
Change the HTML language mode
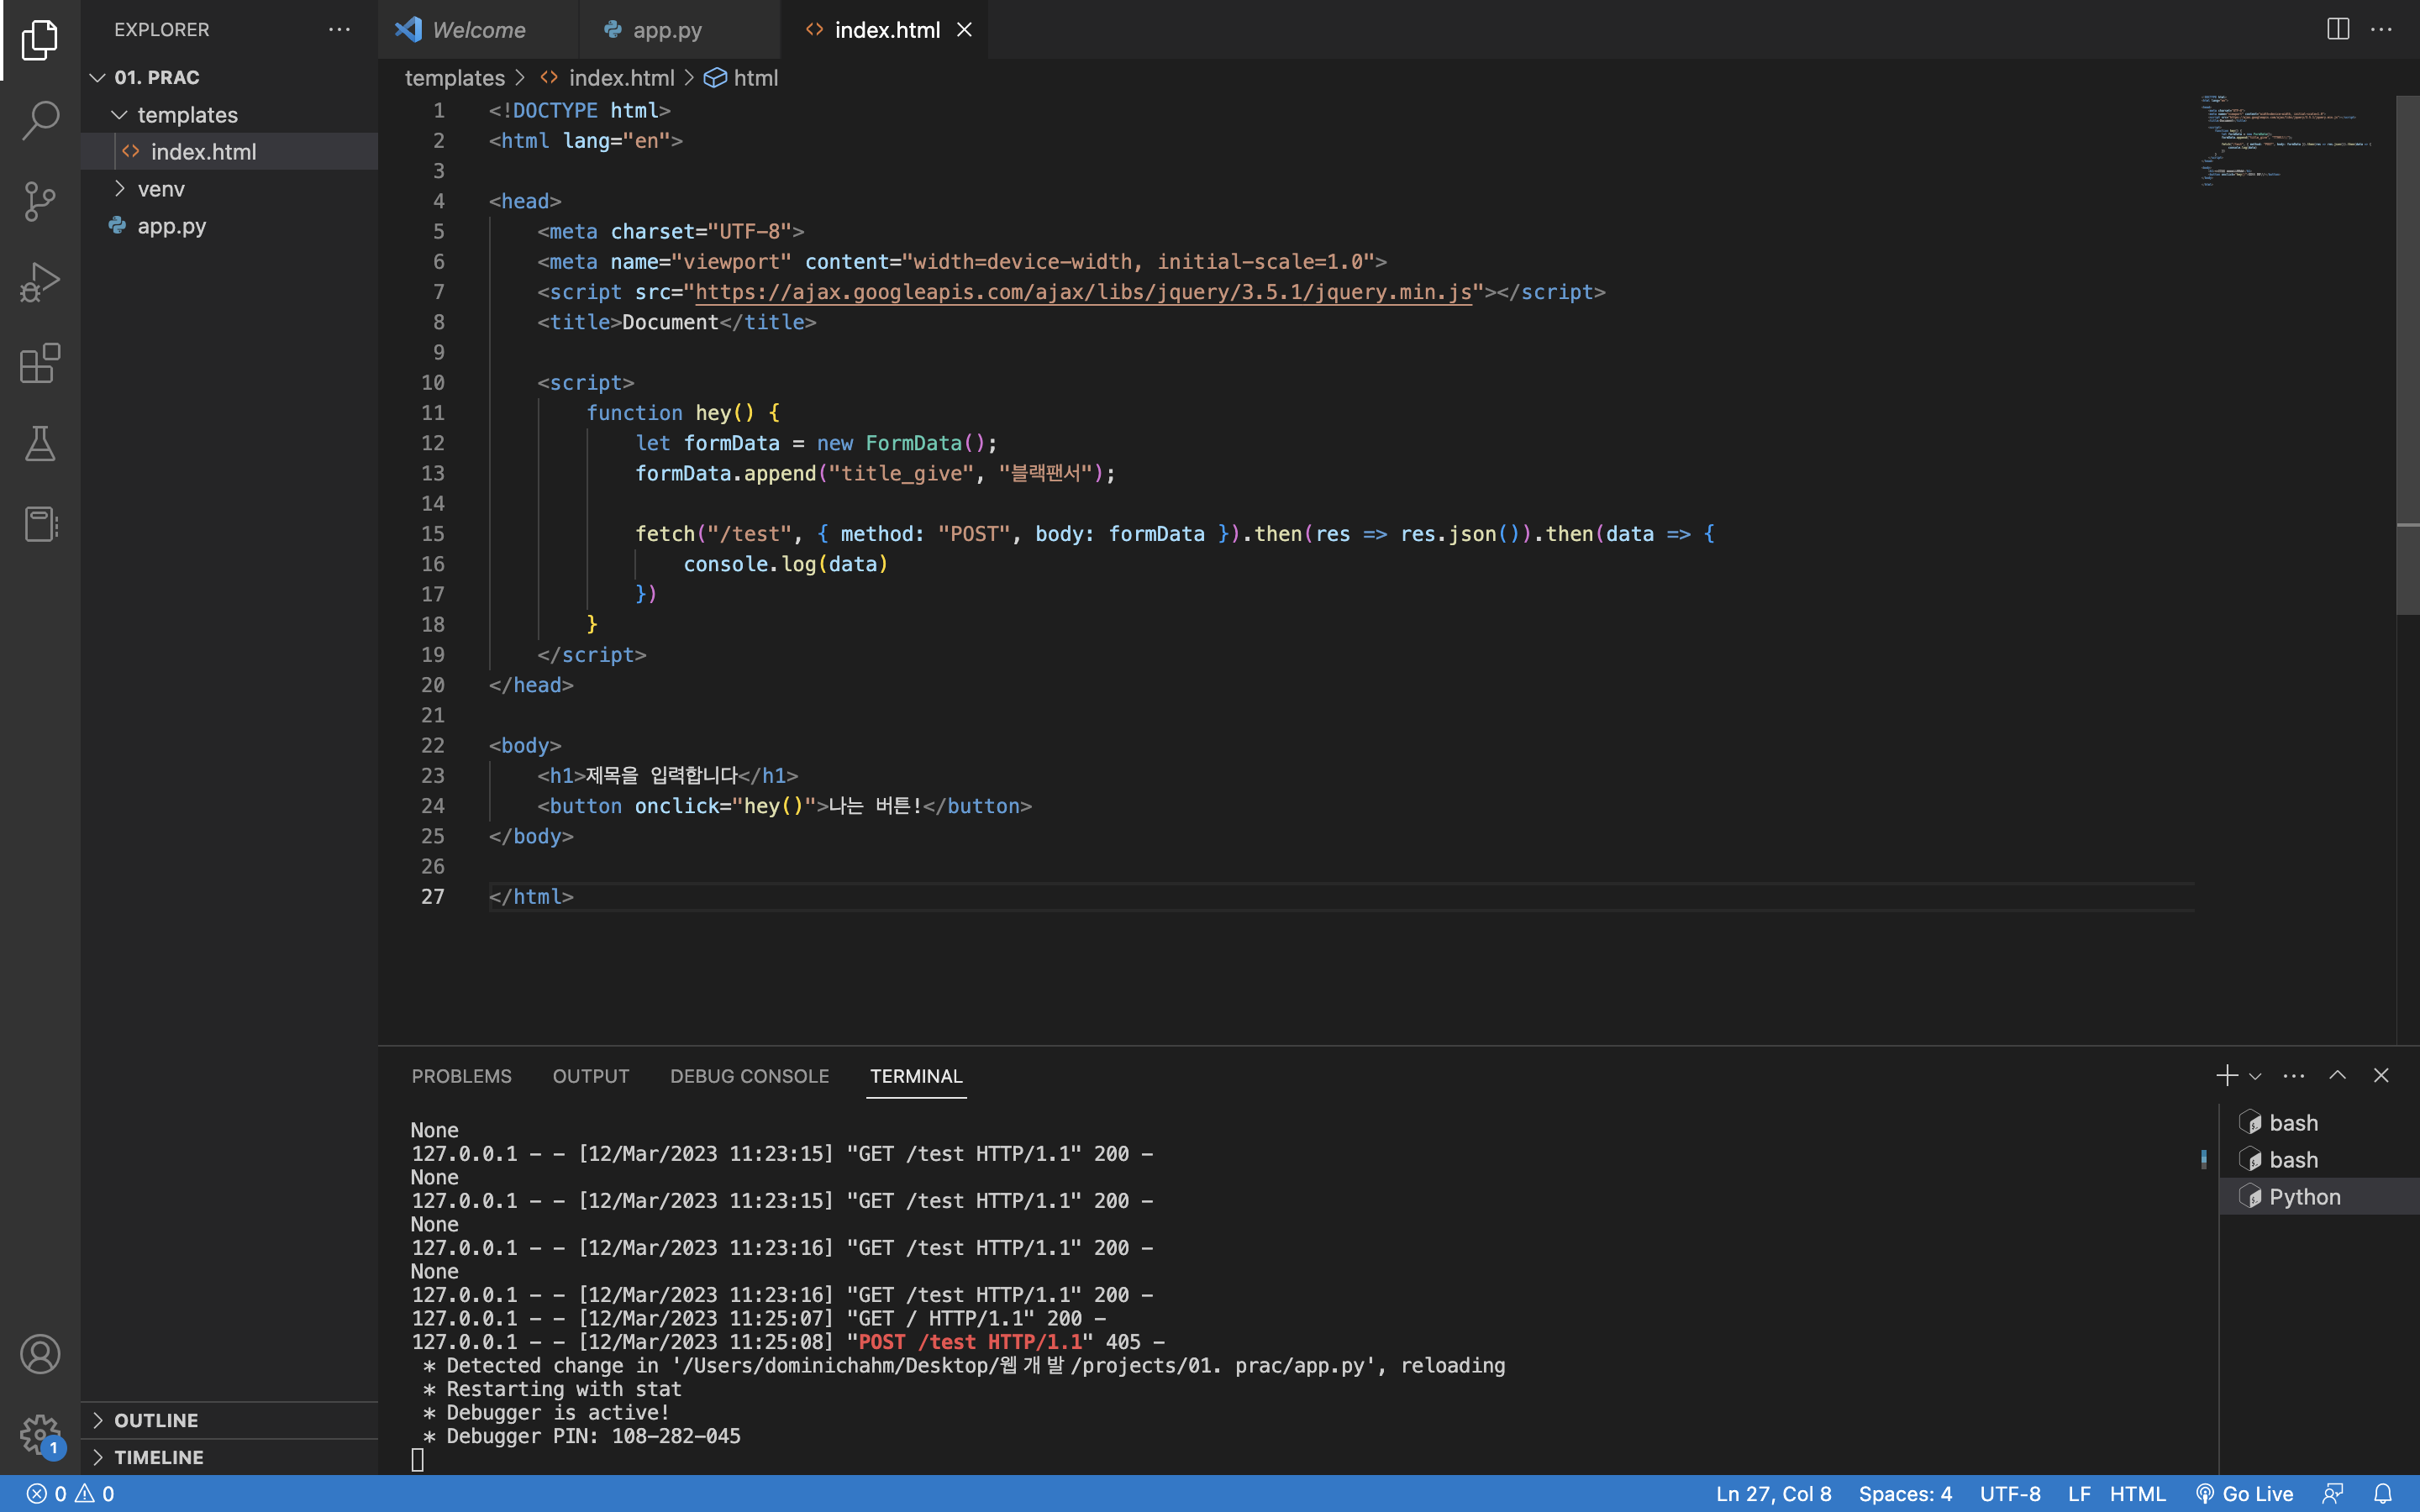(2138, 1494)
